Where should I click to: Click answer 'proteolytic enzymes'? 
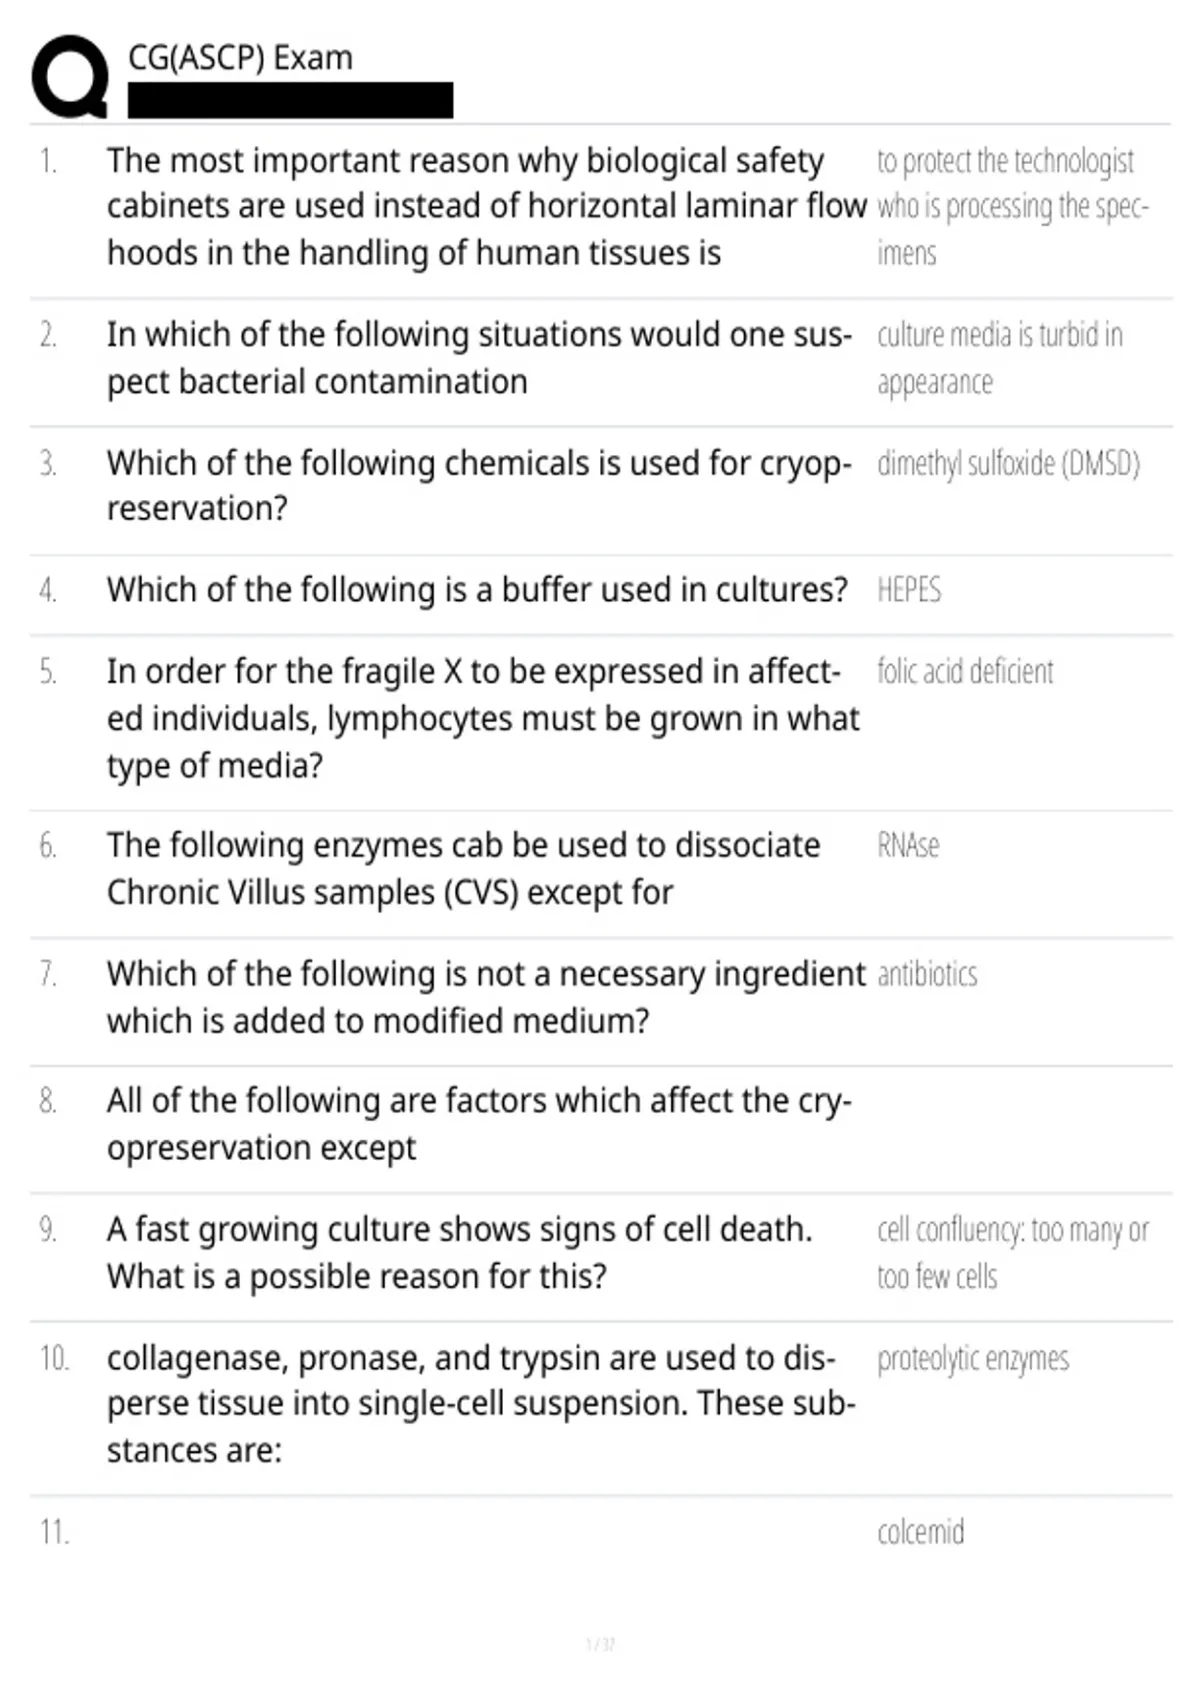[x=973, y=1359]
